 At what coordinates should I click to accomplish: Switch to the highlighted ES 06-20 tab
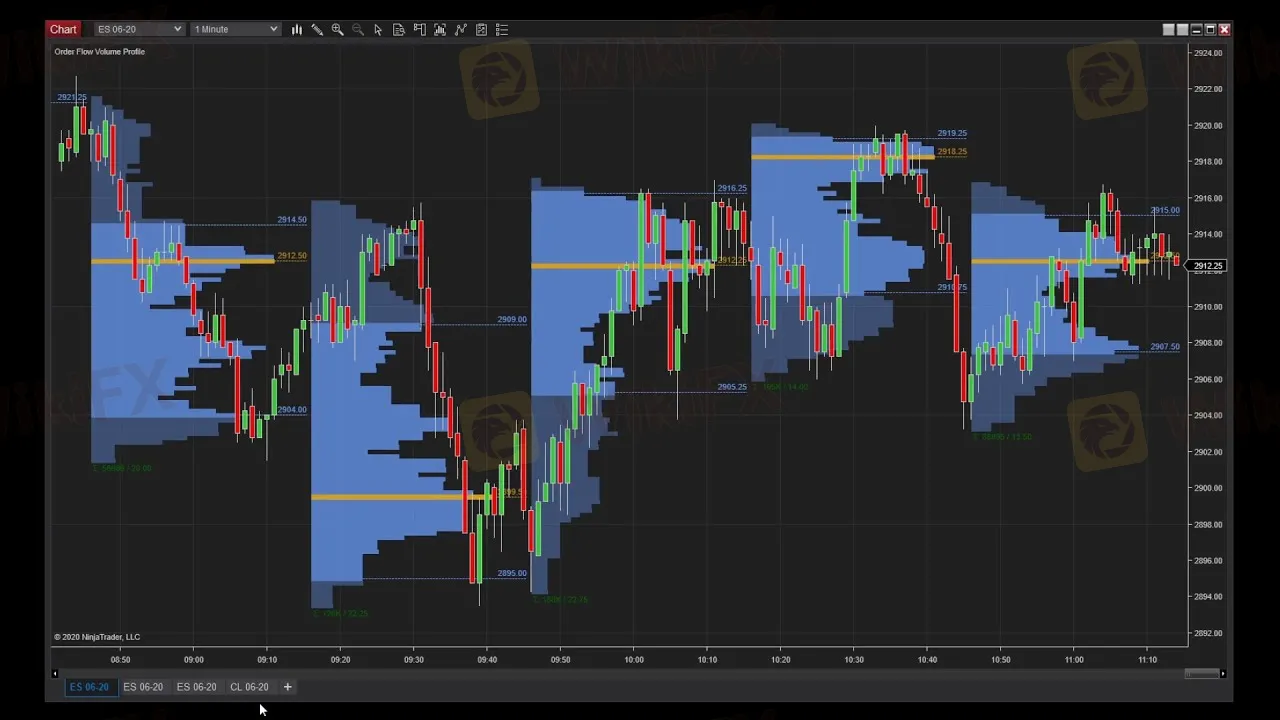pyautogui.click(x=89, y=687)
